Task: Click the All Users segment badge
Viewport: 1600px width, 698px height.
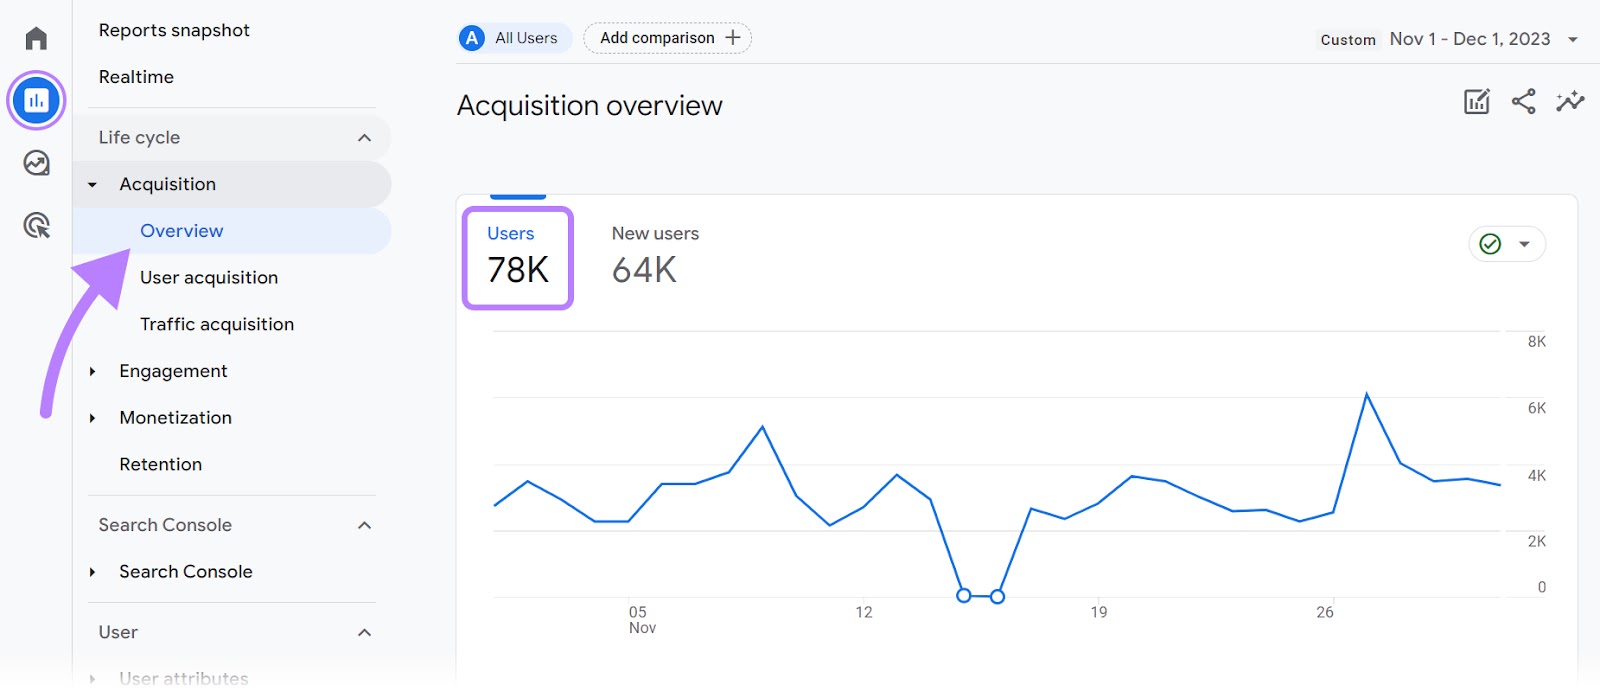Action: (514, 38)
